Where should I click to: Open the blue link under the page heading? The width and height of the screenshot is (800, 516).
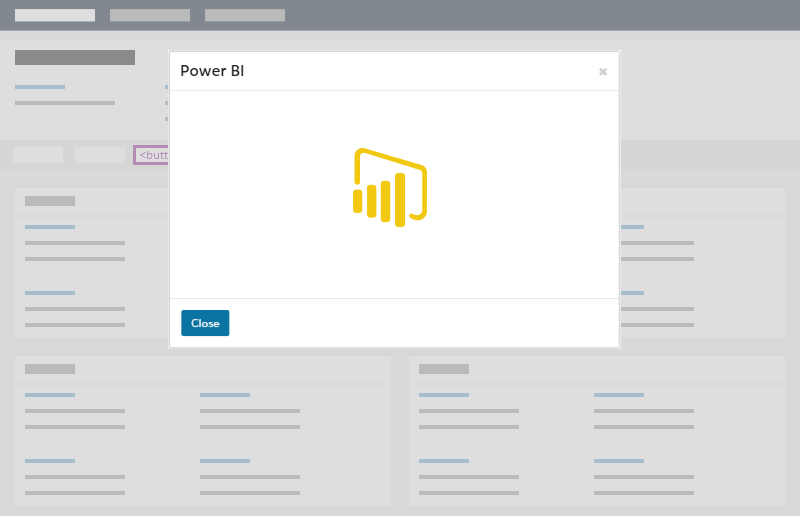(x=40, y=87)
